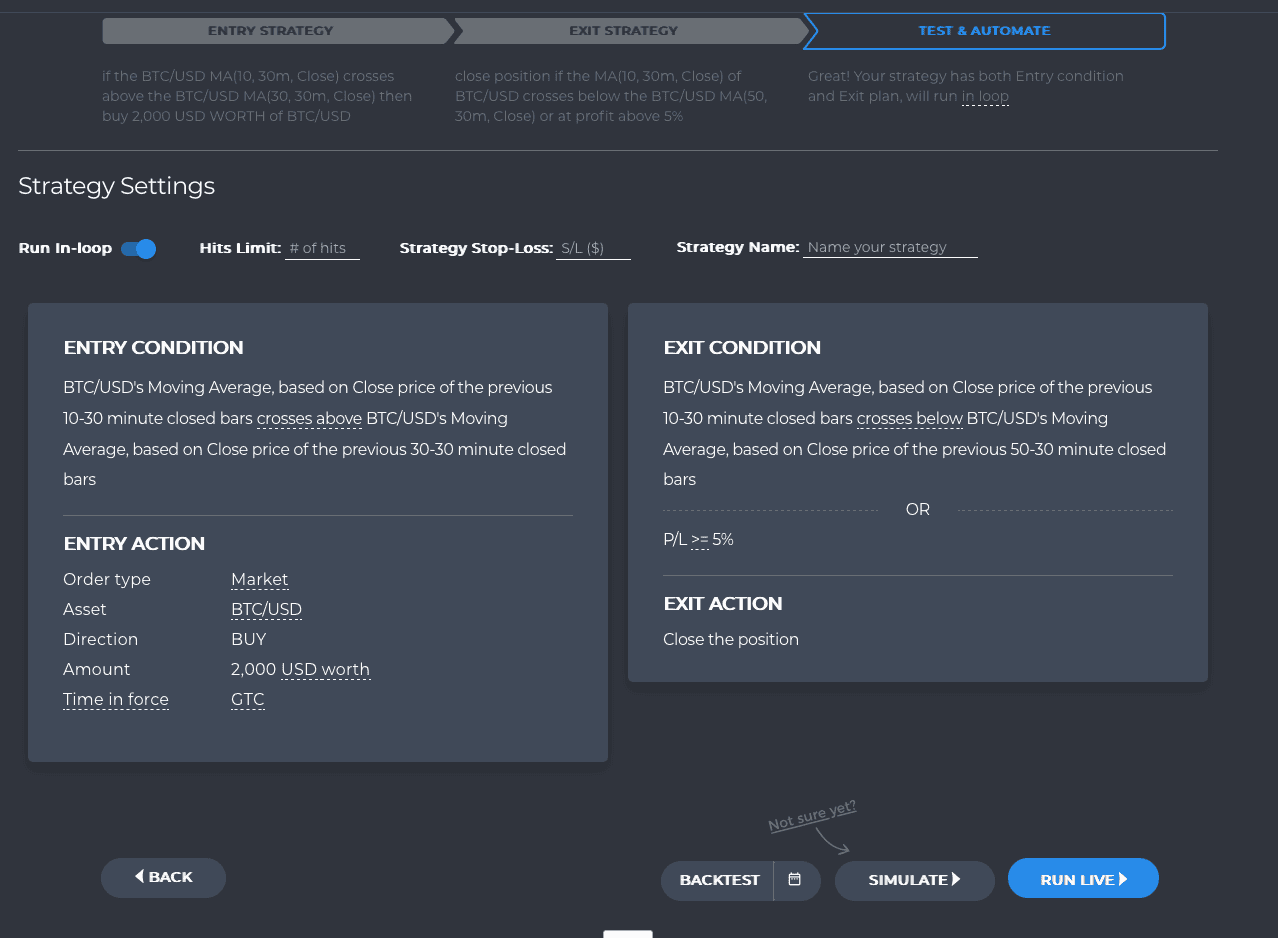1278x938 pixels.
Task: Click the Strategy Stop-Loss input field
Action: (592, 248)
